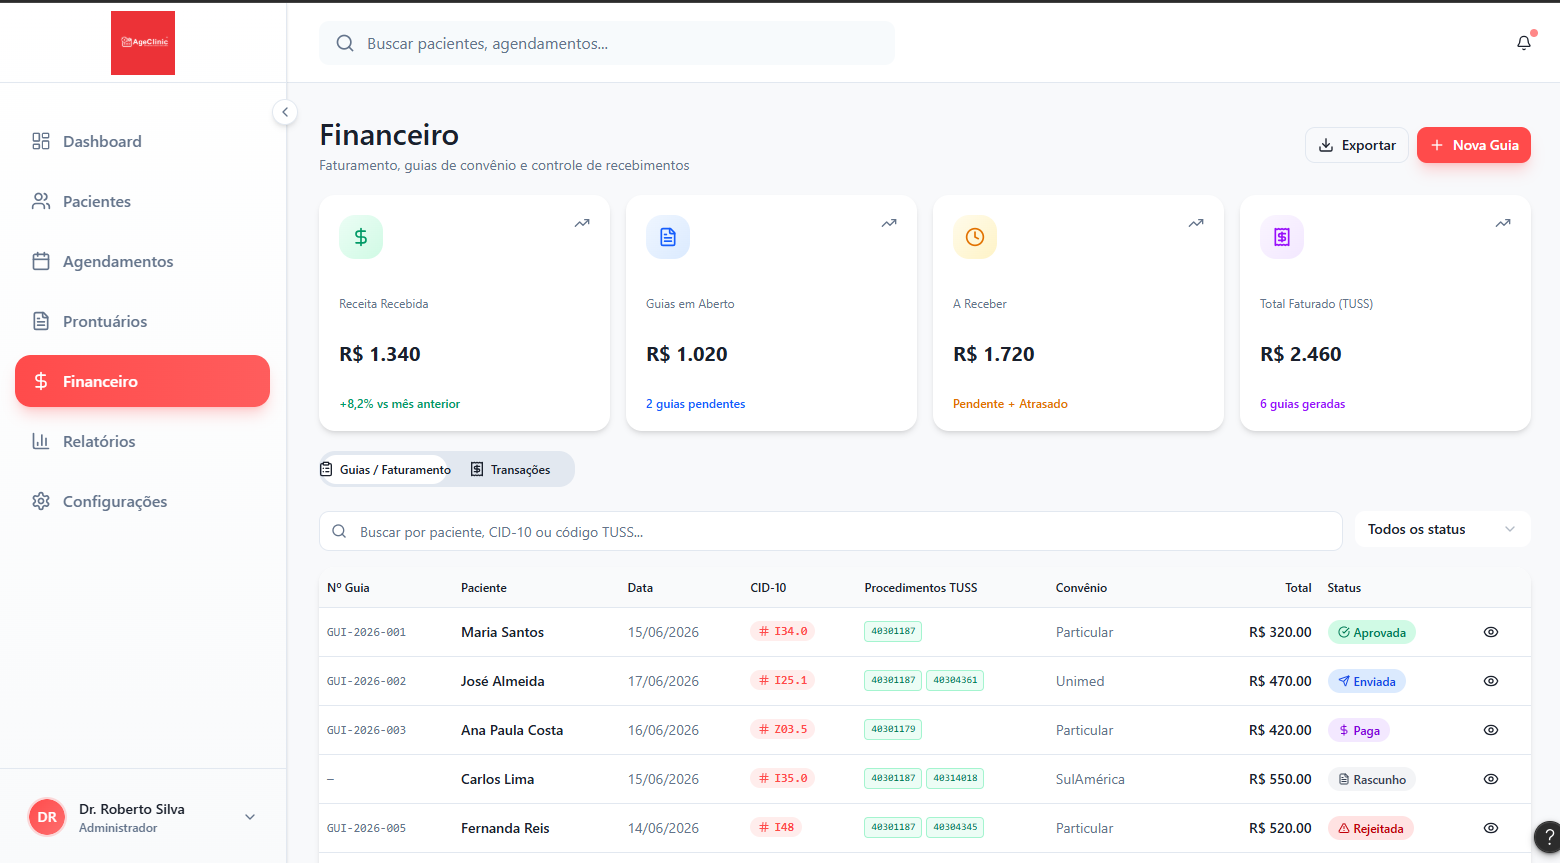This screenshot has width=1560, height=863.
Task: Click guia number GUI-2026-003
Action: [367, 730]
